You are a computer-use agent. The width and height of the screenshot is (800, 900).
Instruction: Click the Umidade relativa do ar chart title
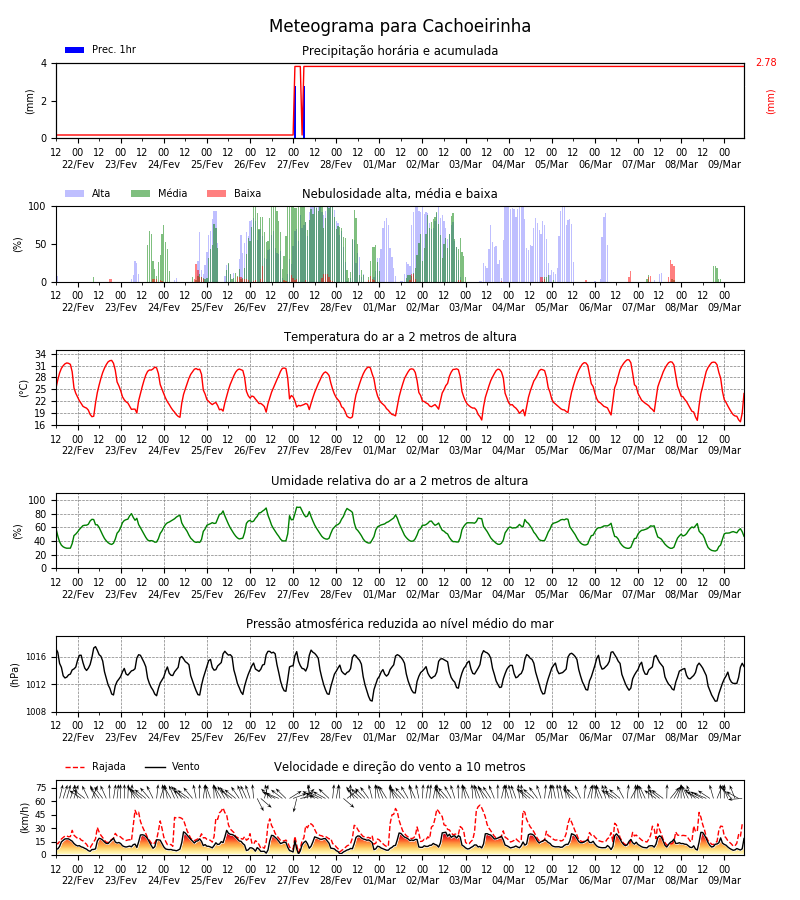pyautogui.click(x=400, y=480)
